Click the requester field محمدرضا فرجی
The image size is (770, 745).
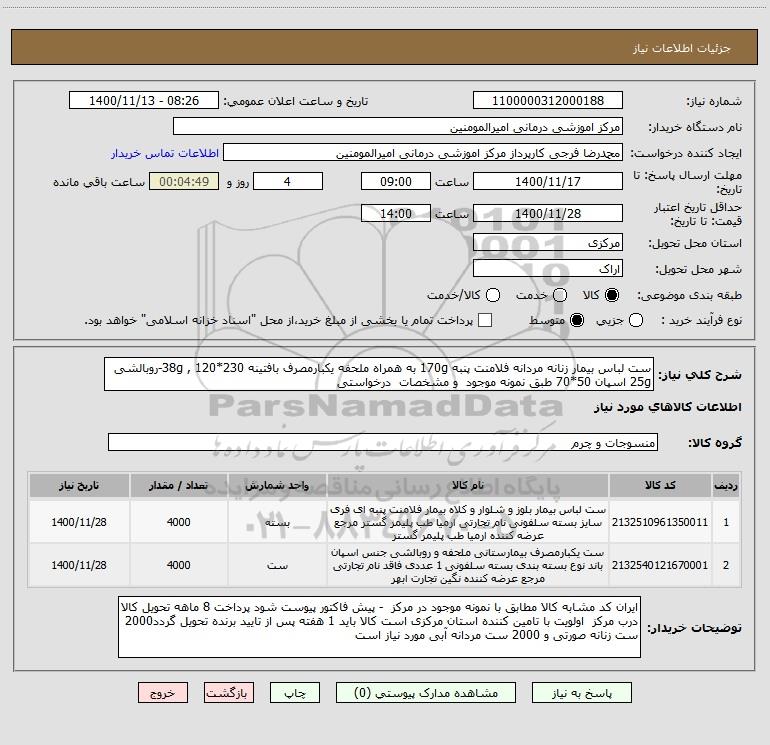(423, 153)
